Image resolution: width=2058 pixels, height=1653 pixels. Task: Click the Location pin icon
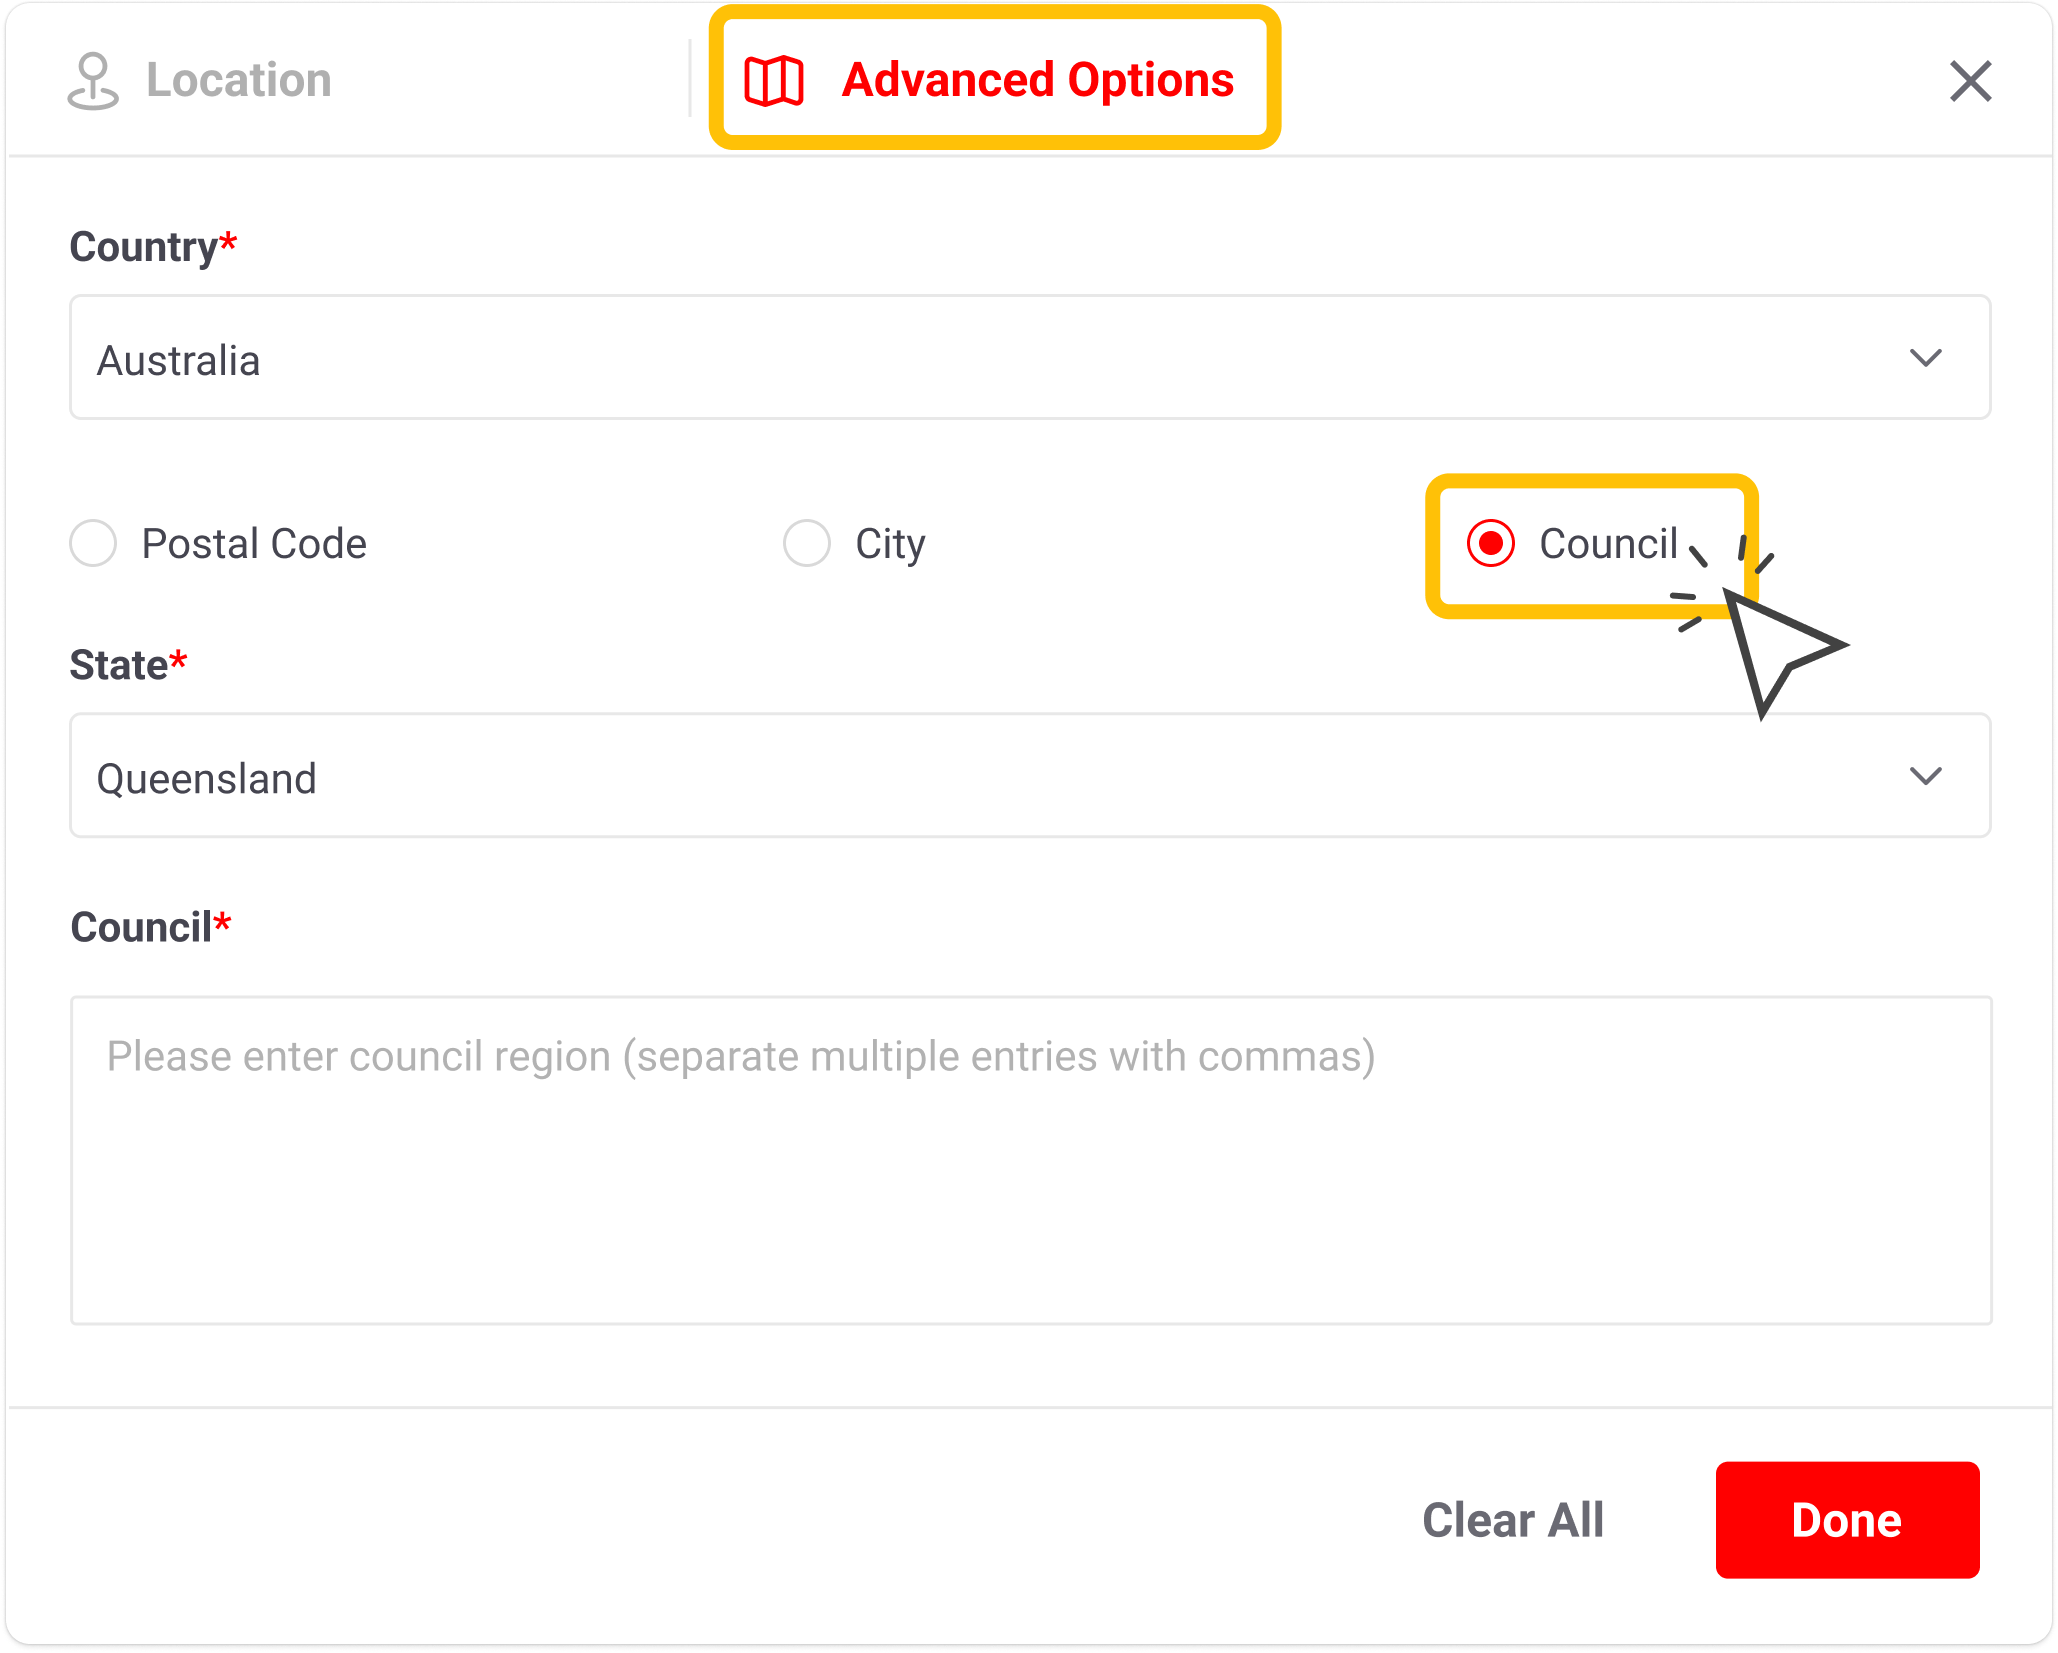[x=93, y=81]
